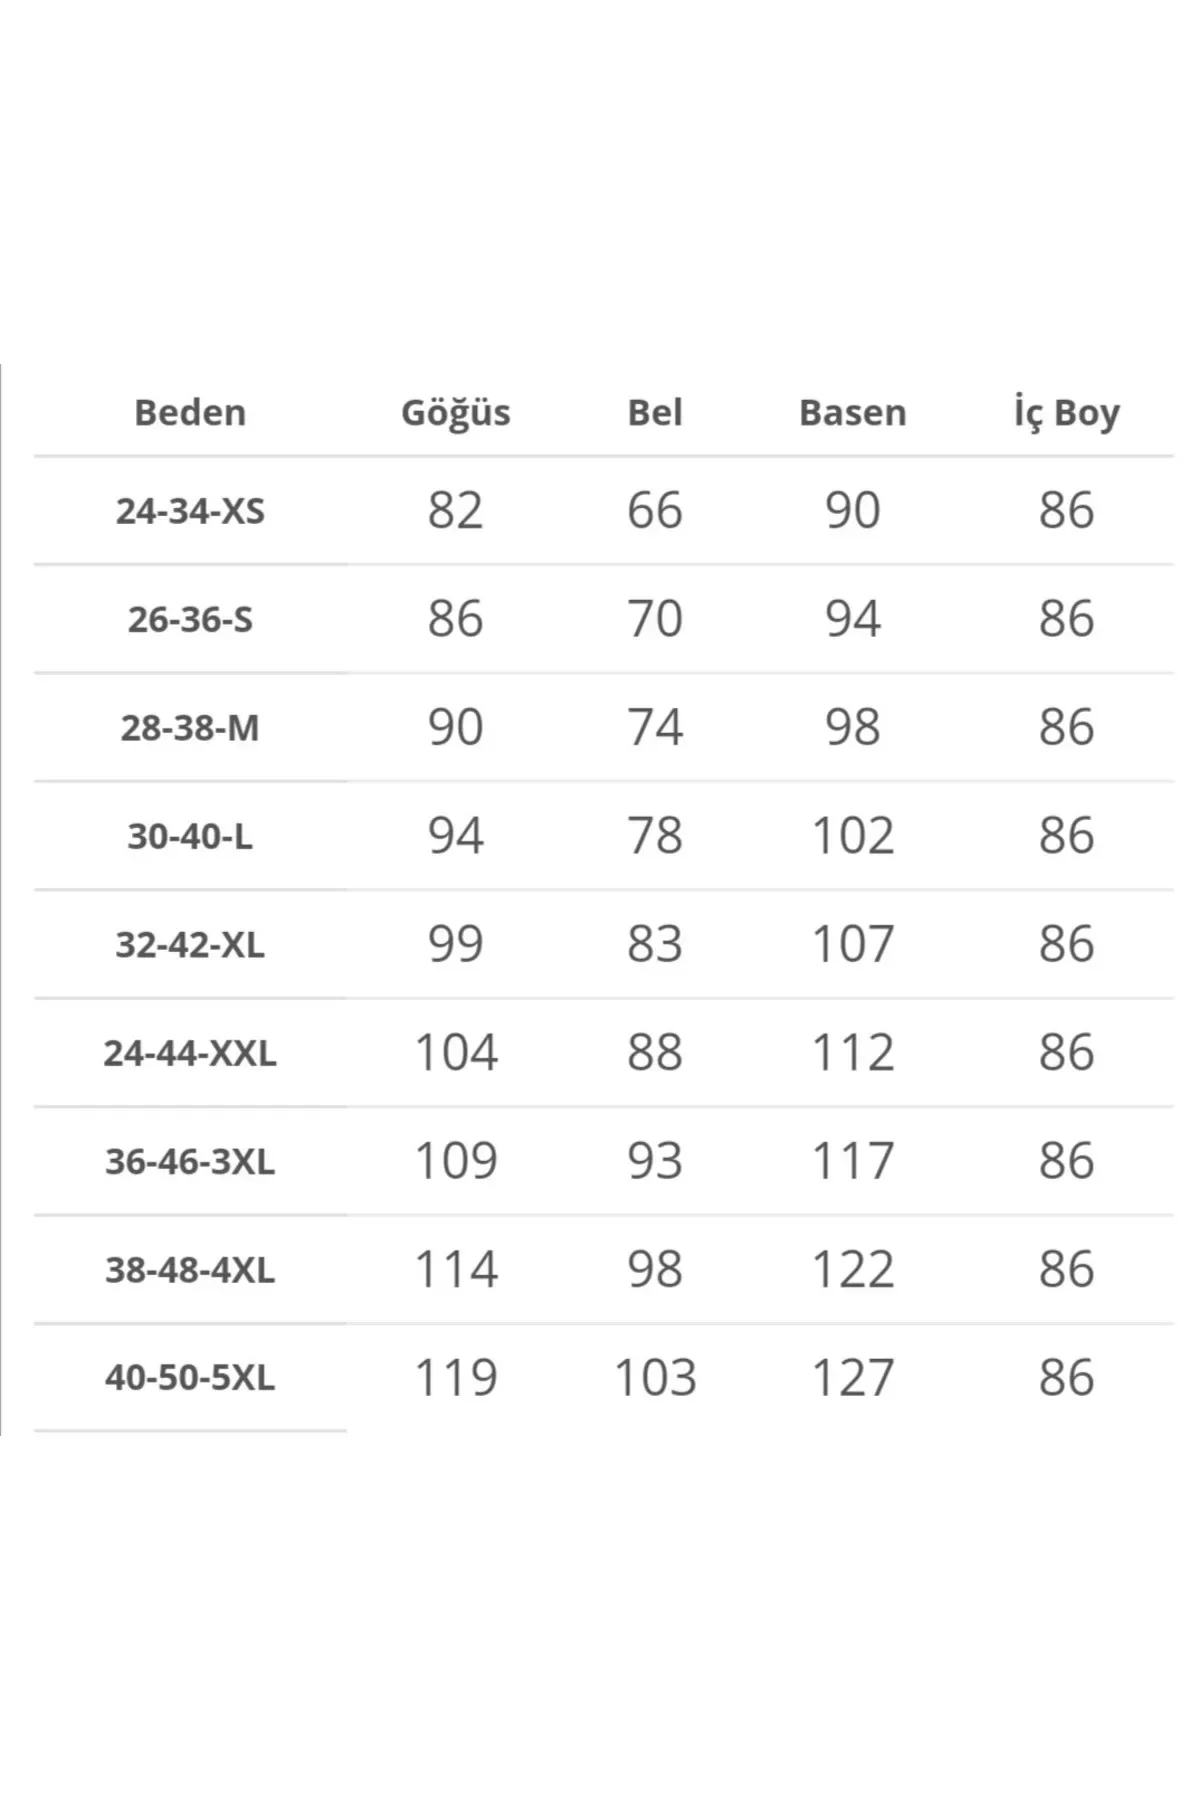This screenshot has height=1800, width=1200.
Task: Click the chest value 104 for XXL
Action: point(455,1053)
